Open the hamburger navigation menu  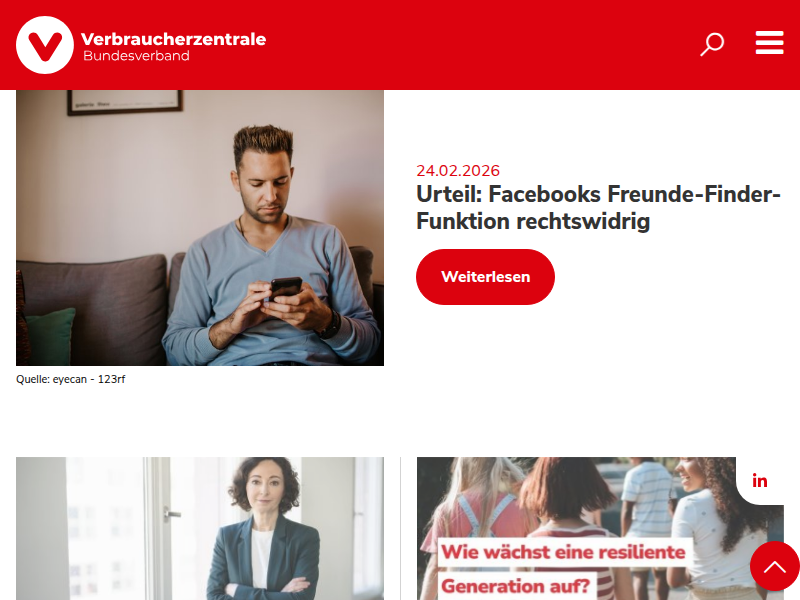point(769,42)
